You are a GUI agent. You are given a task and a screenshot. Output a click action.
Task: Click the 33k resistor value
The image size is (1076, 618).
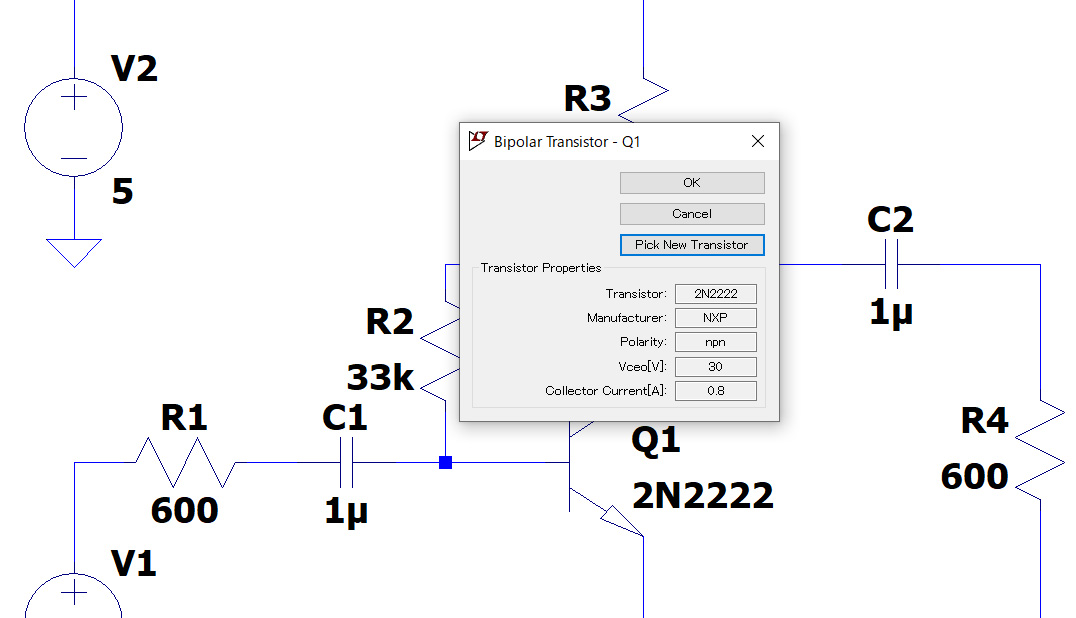(x=380, y=377)
